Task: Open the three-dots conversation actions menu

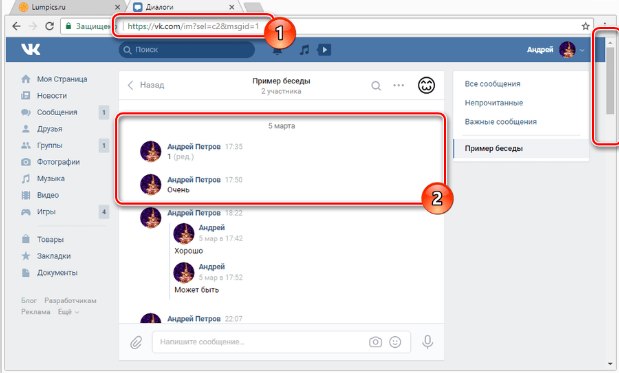Action: point(399,85)
